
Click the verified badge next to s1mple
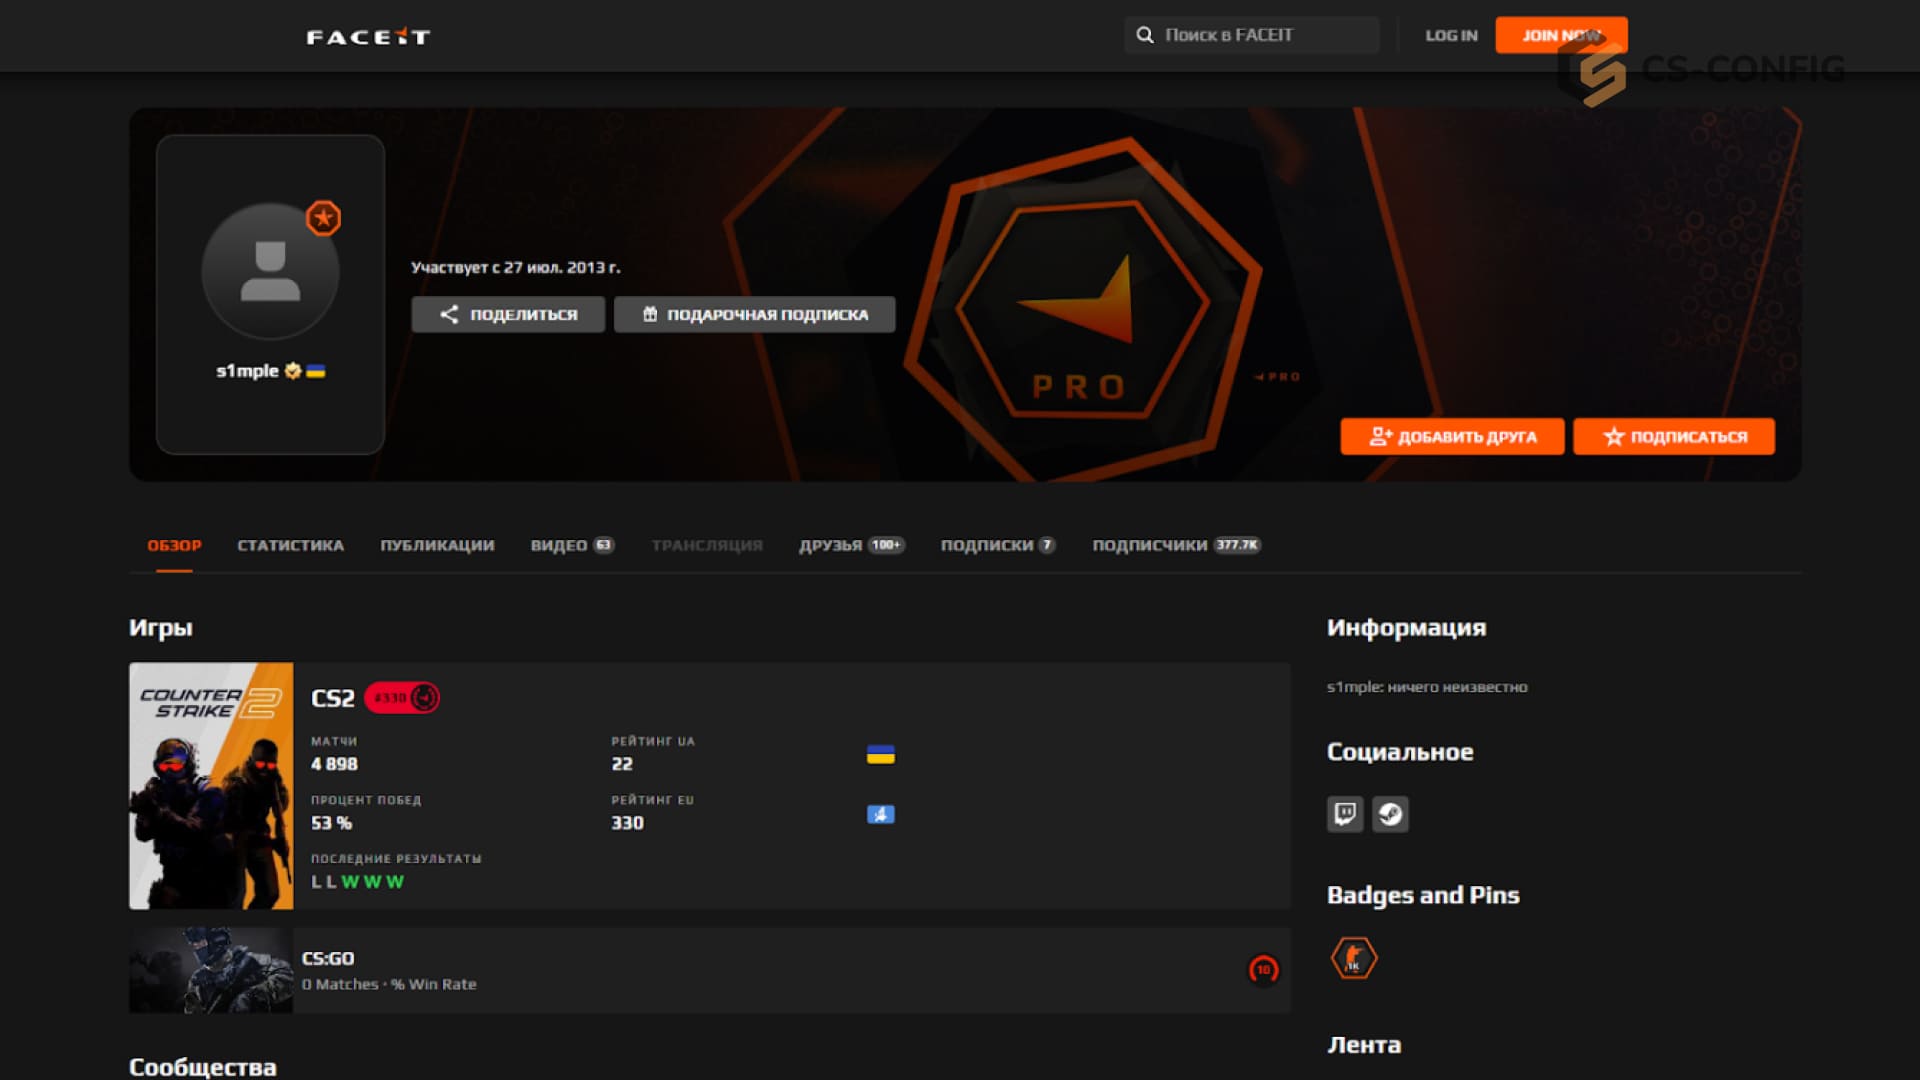pyautogui.click(x=293, y=371)
